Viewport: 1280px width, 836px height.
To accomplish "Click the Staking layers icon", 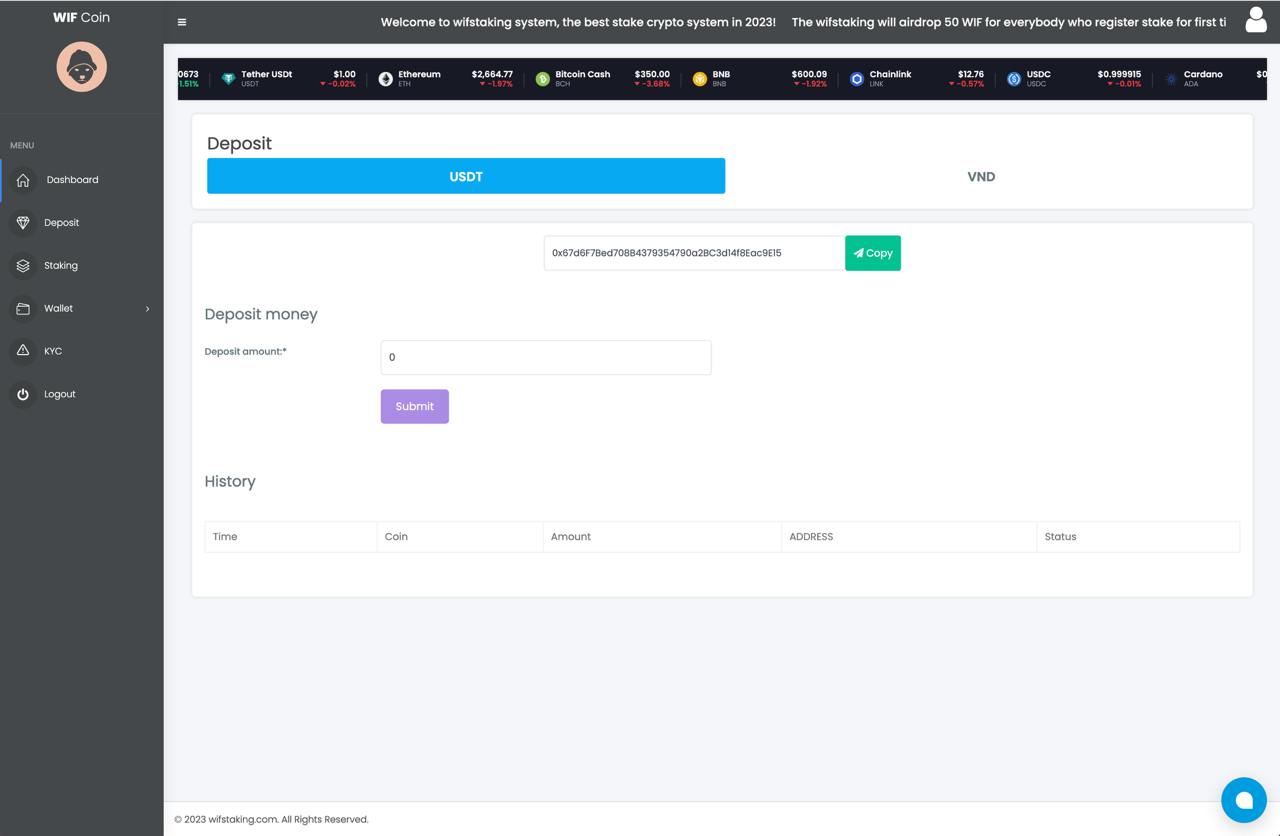I will click(23, 266).
